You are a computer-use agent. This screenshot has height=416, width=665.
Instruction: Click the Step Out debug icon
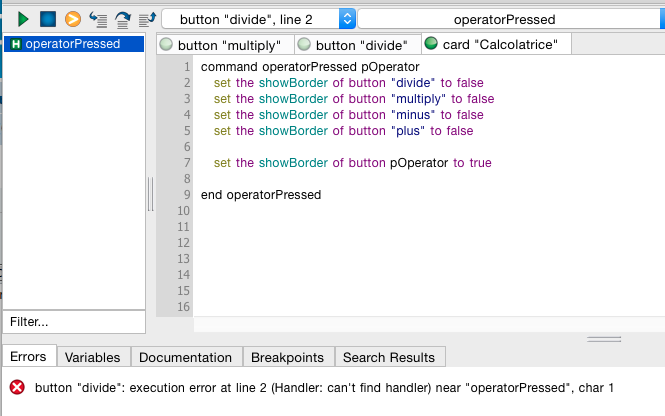click(x=146, y=19)
